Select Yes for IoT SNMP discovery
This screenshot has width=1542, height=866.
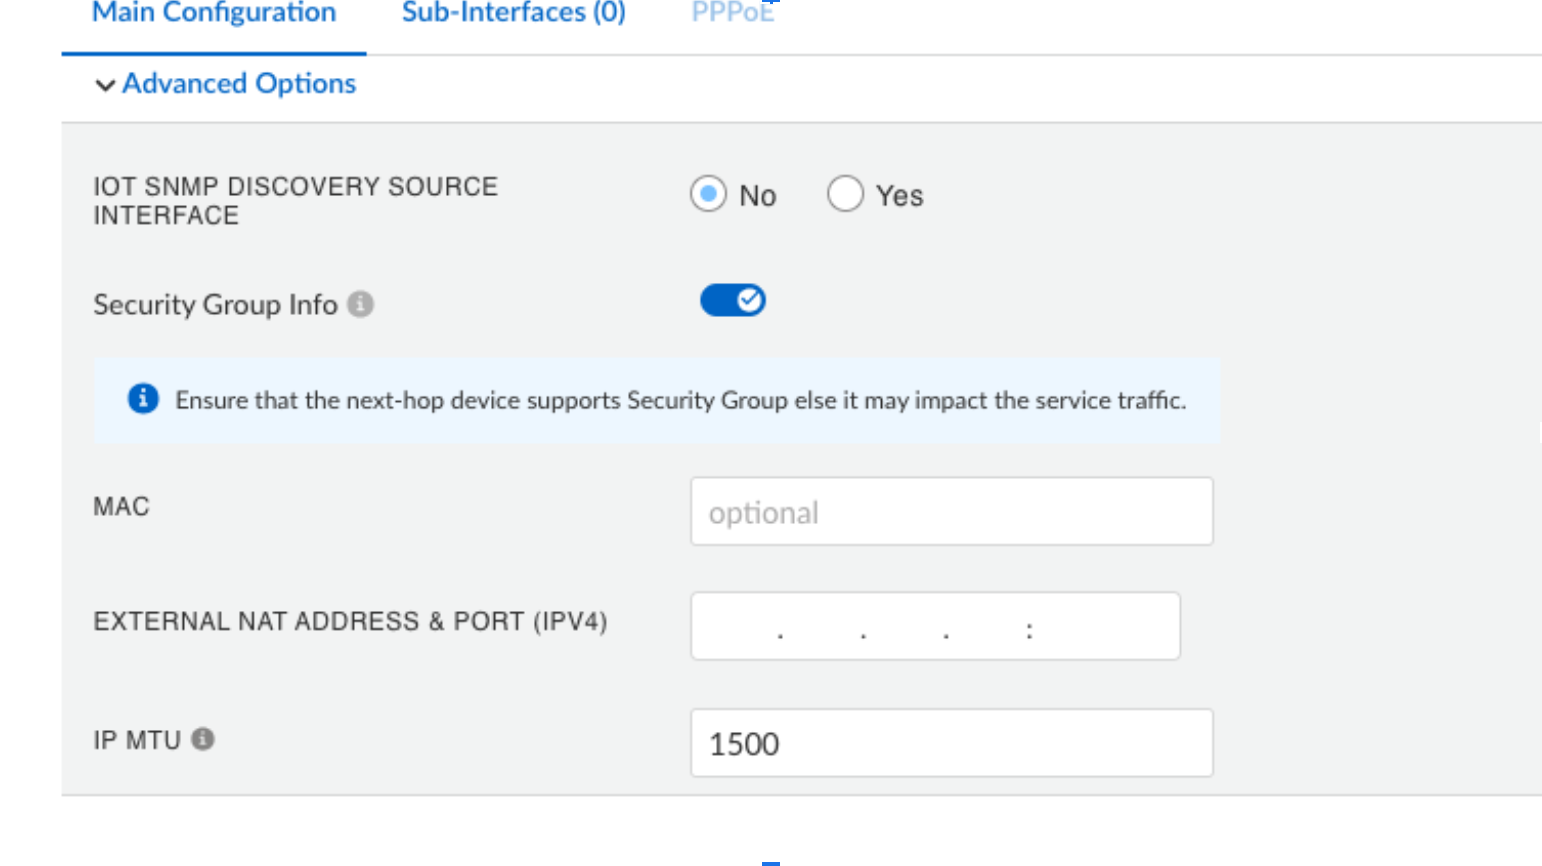coord(845,194)
